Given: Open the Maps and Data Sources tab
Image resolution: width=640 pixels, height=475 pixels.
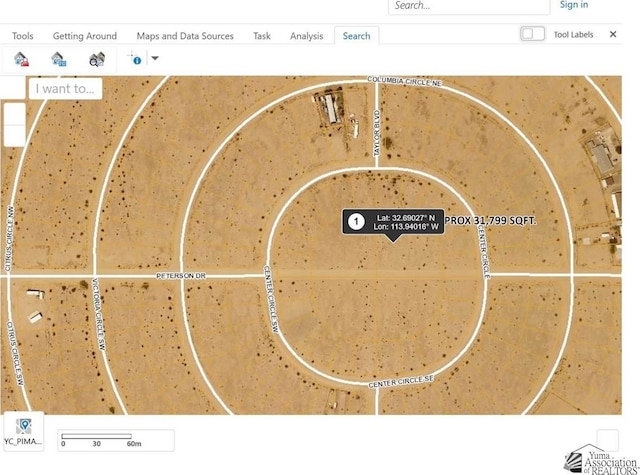Looking at the screenshot, I should (x=185, y=36).
